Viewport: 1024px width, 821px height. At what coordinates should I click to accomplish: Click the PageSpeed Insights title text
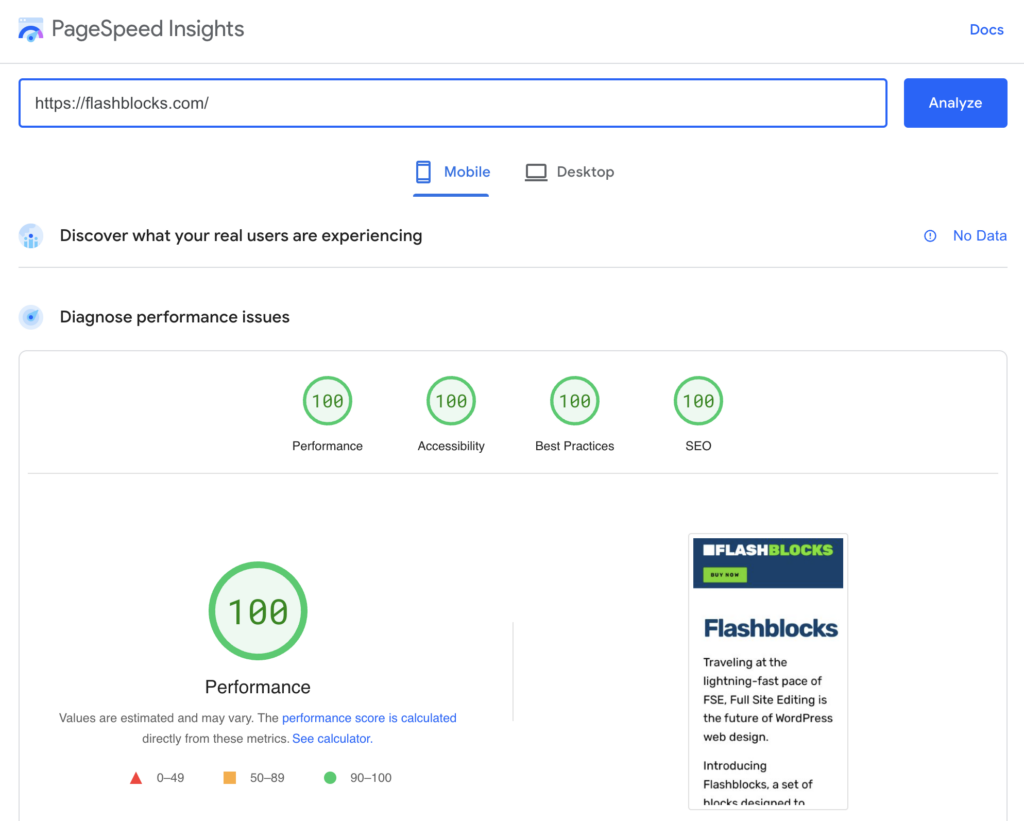pyautogui.click(x=148, y=29)
